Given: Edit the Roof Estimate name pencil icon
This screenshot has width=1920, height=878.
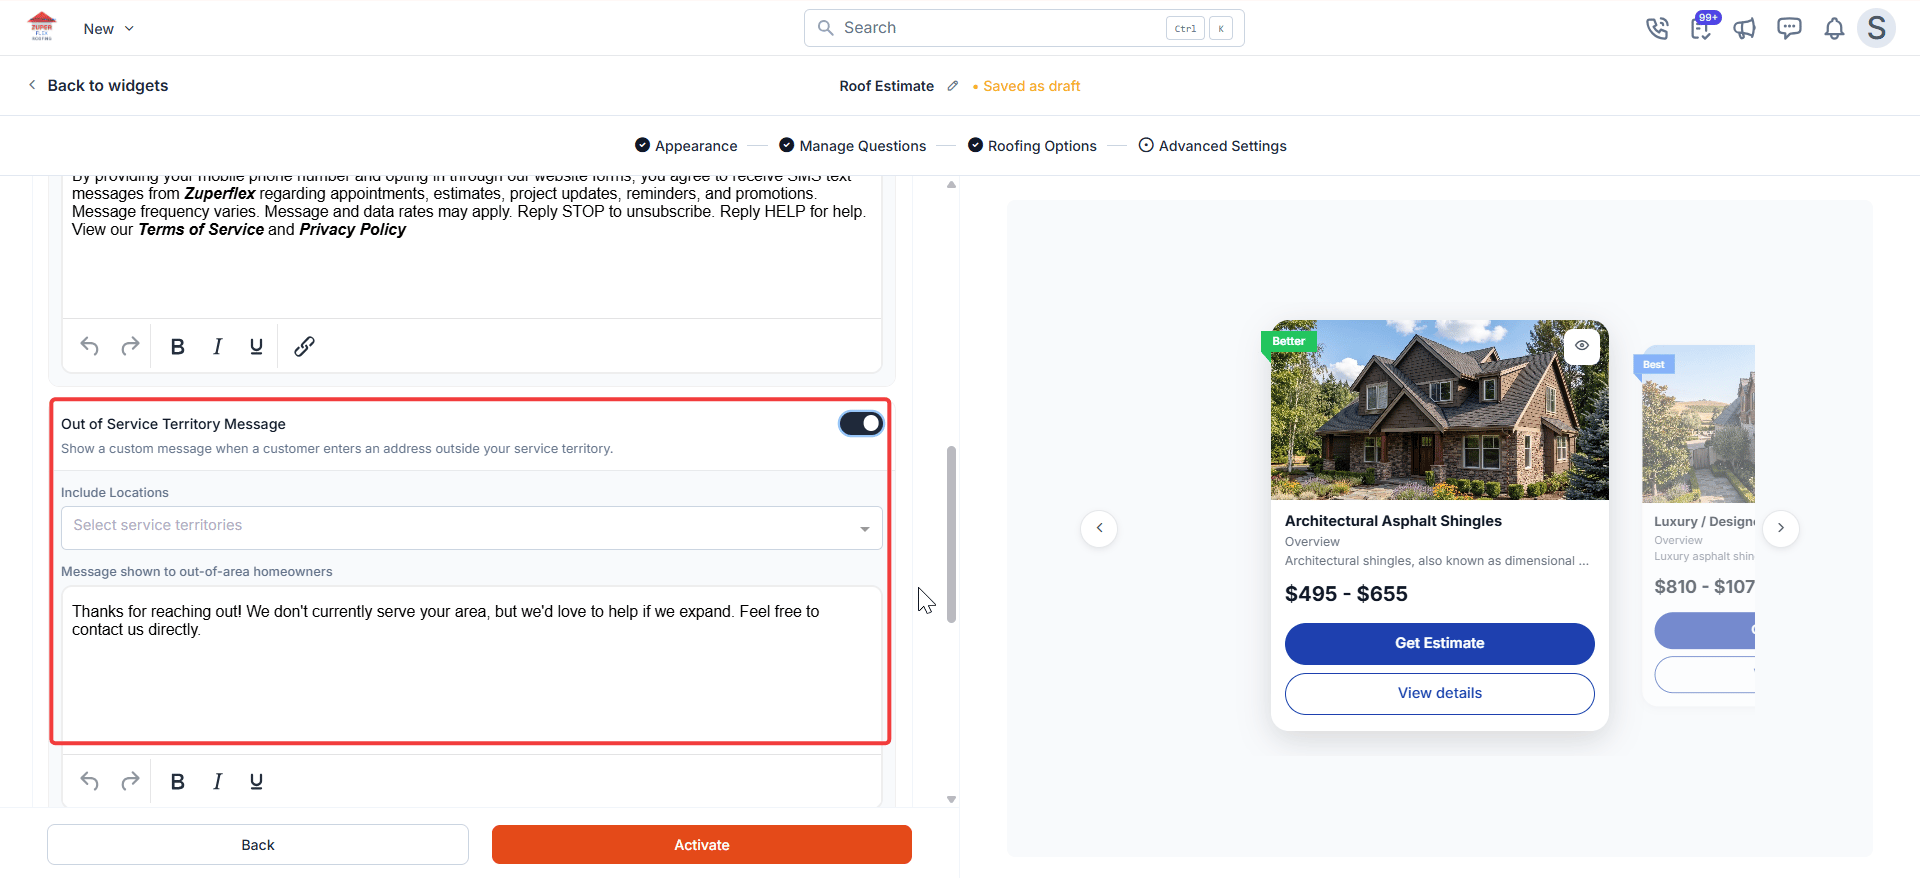Looking at the screenshot, I should (953, 86).
